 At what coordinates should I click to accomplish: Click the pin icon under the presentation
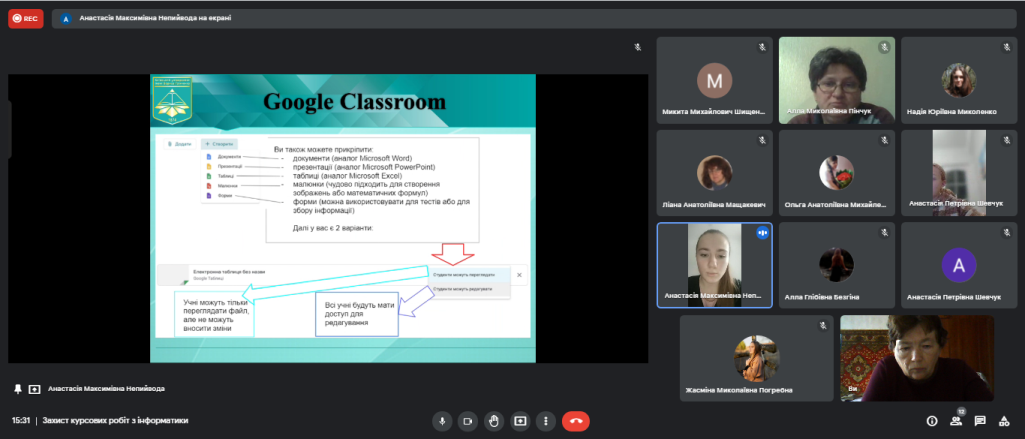(18, 389)
